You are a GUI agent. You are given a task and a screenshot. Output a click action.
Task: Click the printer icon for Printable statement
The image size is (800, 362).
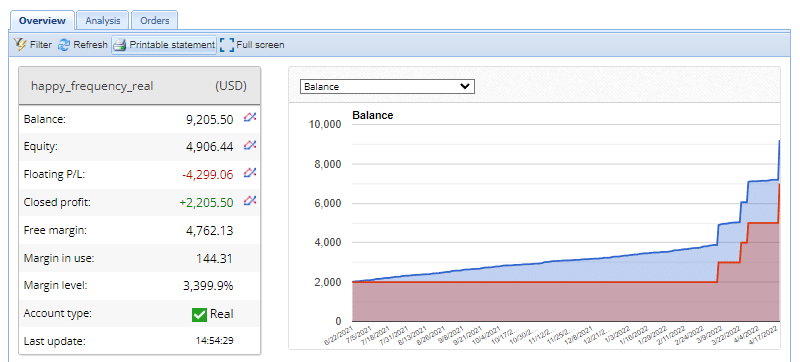tap(119, 45)
